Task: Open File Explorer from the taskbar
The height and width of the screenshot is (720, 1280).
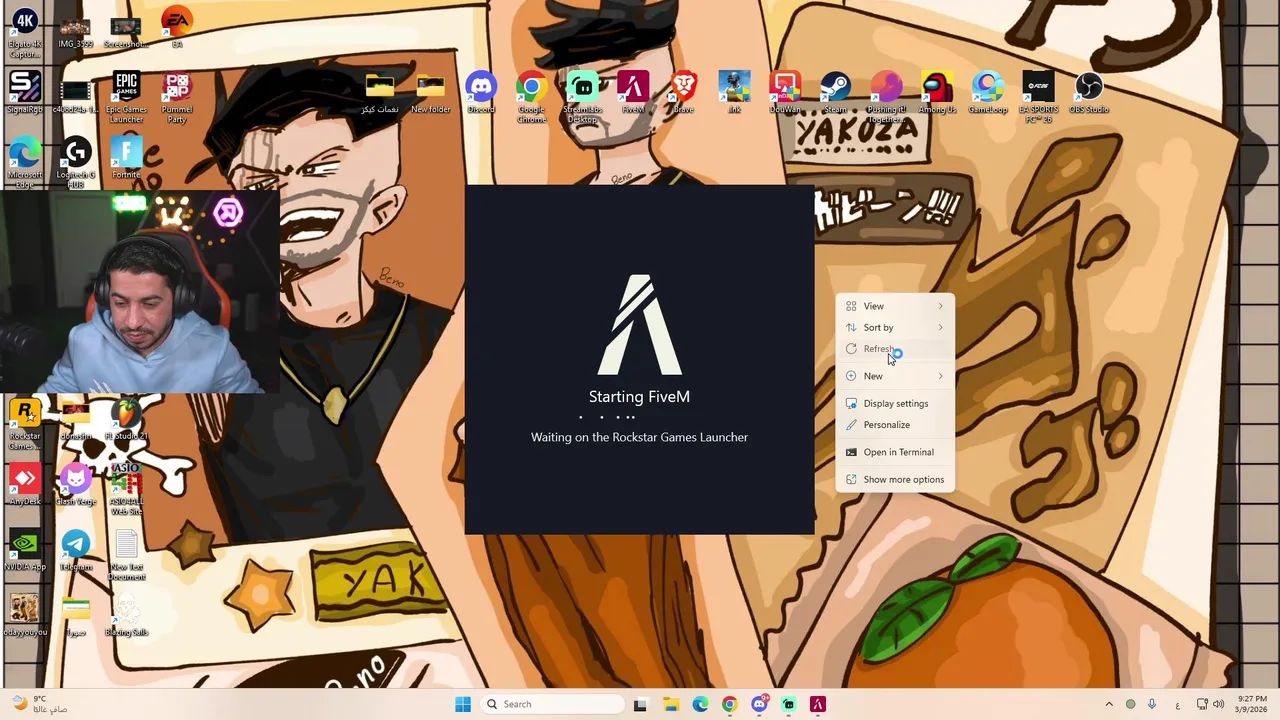Action: 670,704
